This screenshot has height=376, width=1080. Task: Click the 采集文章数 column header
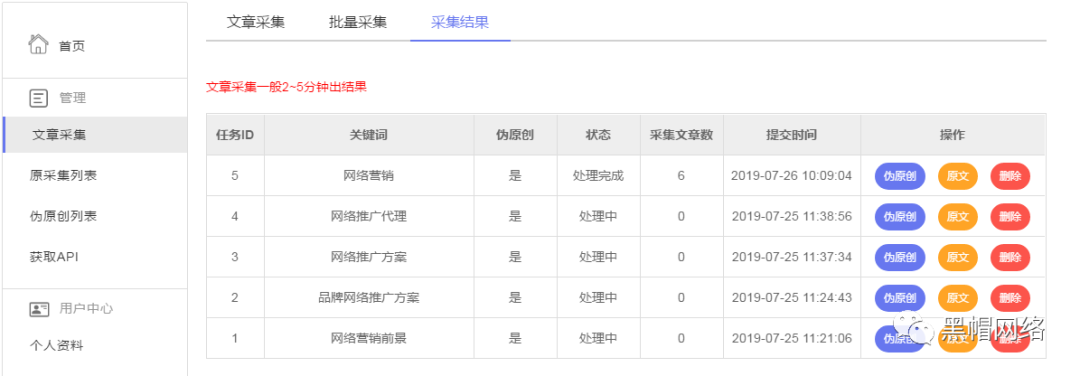pos(681,135)
